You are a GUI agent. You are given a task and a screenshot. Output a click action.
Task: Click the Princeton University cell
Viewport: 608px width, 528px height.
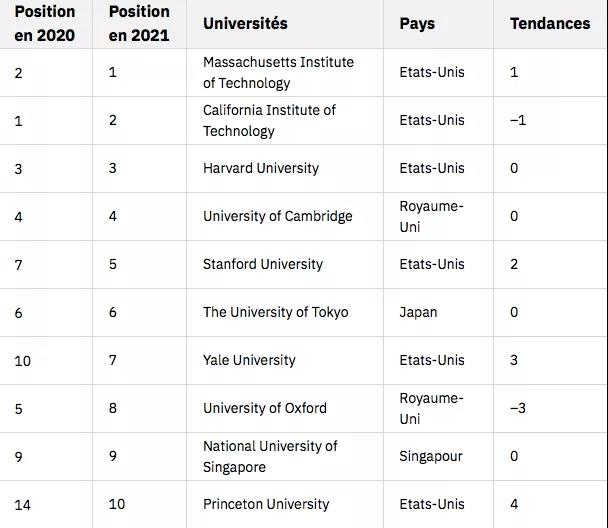click(266, 504)
